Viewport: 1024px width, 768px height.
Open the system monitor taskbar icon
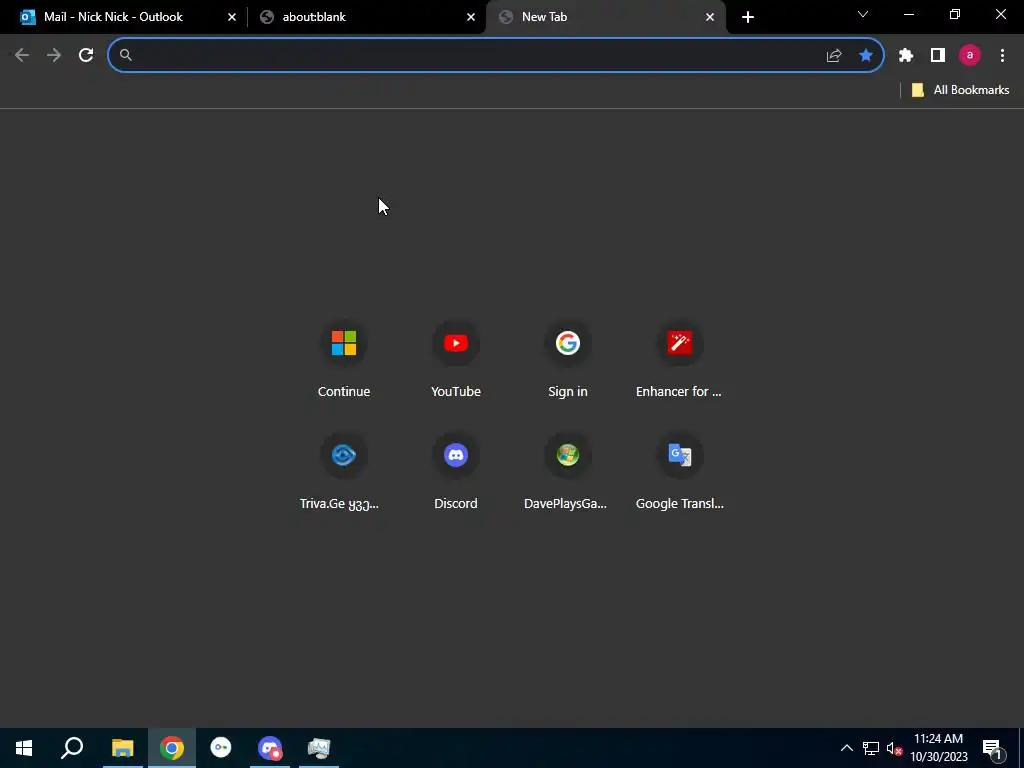[319, 748]
